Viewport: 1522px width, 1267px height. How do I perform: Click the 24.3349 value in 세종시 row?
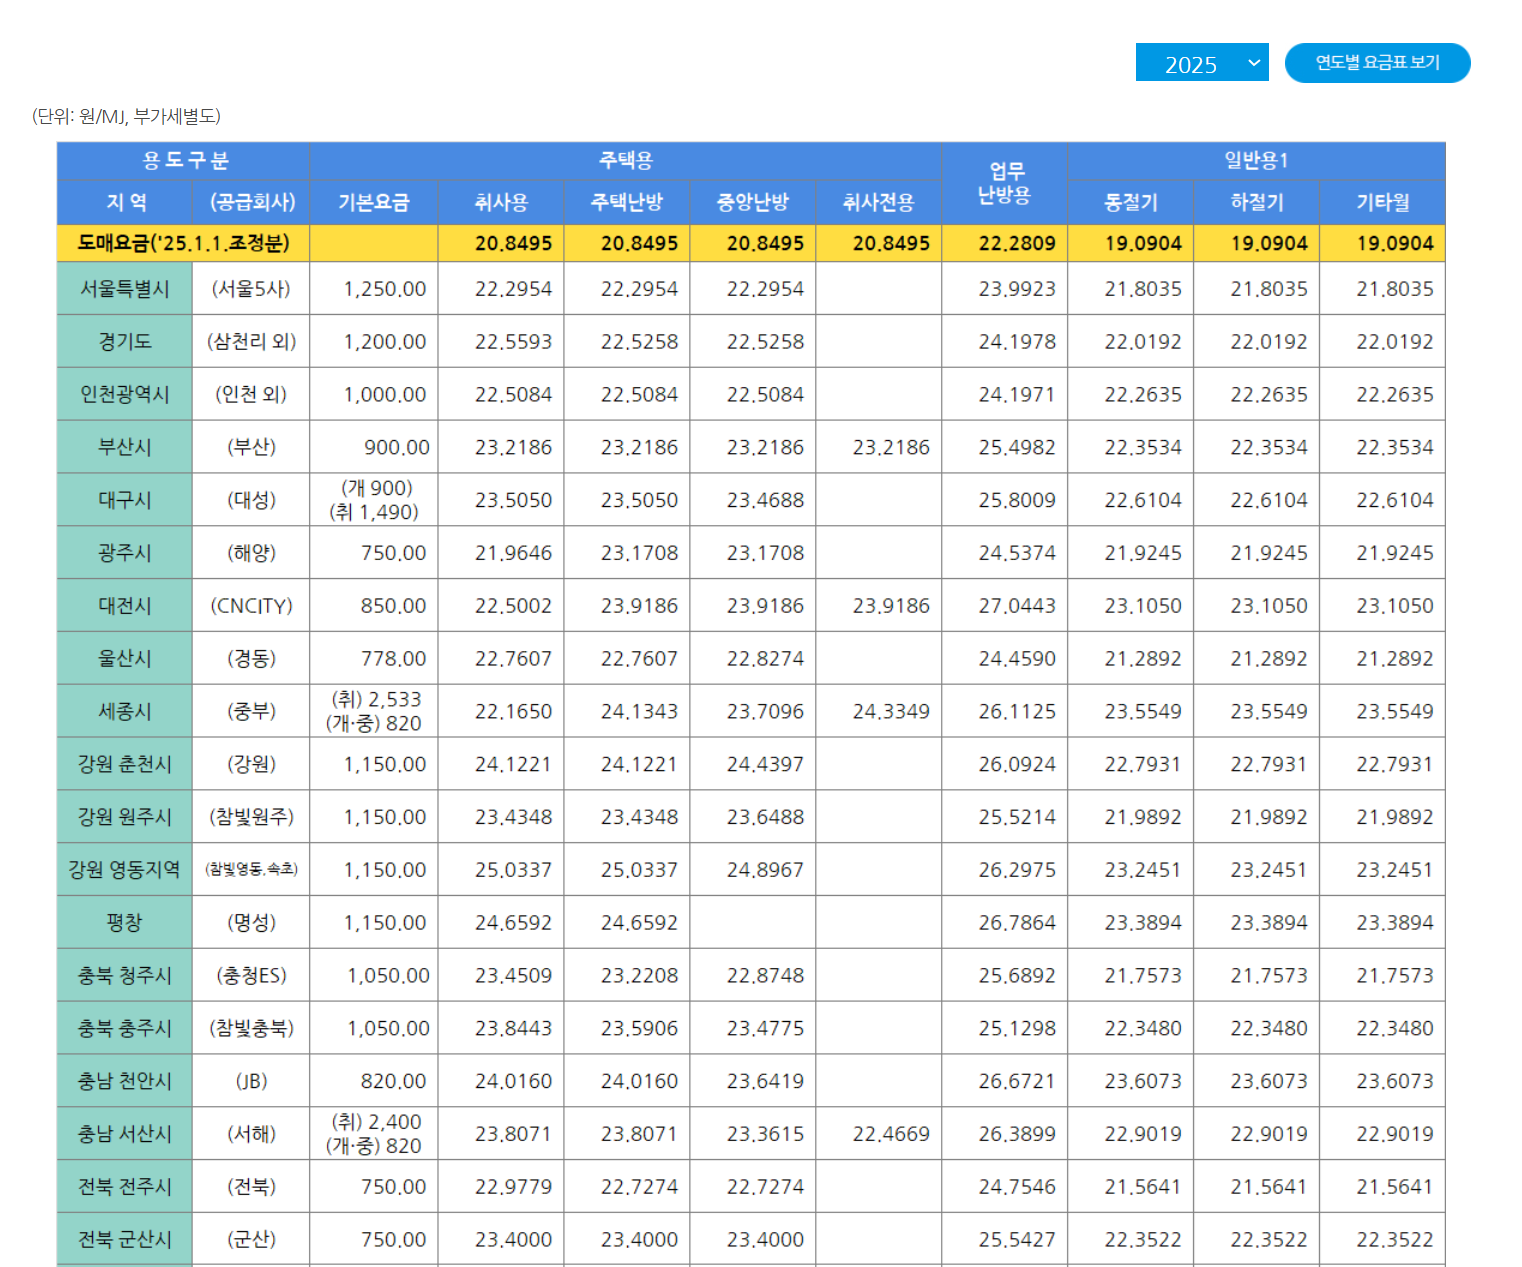pyautogui.click(x=891, y=711)
